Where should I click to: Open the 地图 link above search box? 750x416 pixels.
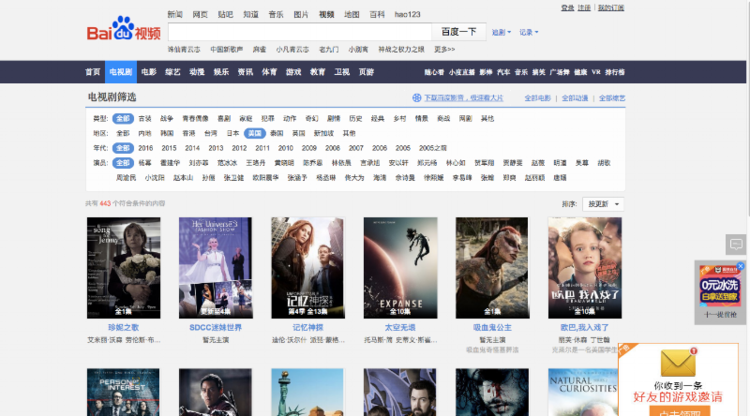[352, 14]
